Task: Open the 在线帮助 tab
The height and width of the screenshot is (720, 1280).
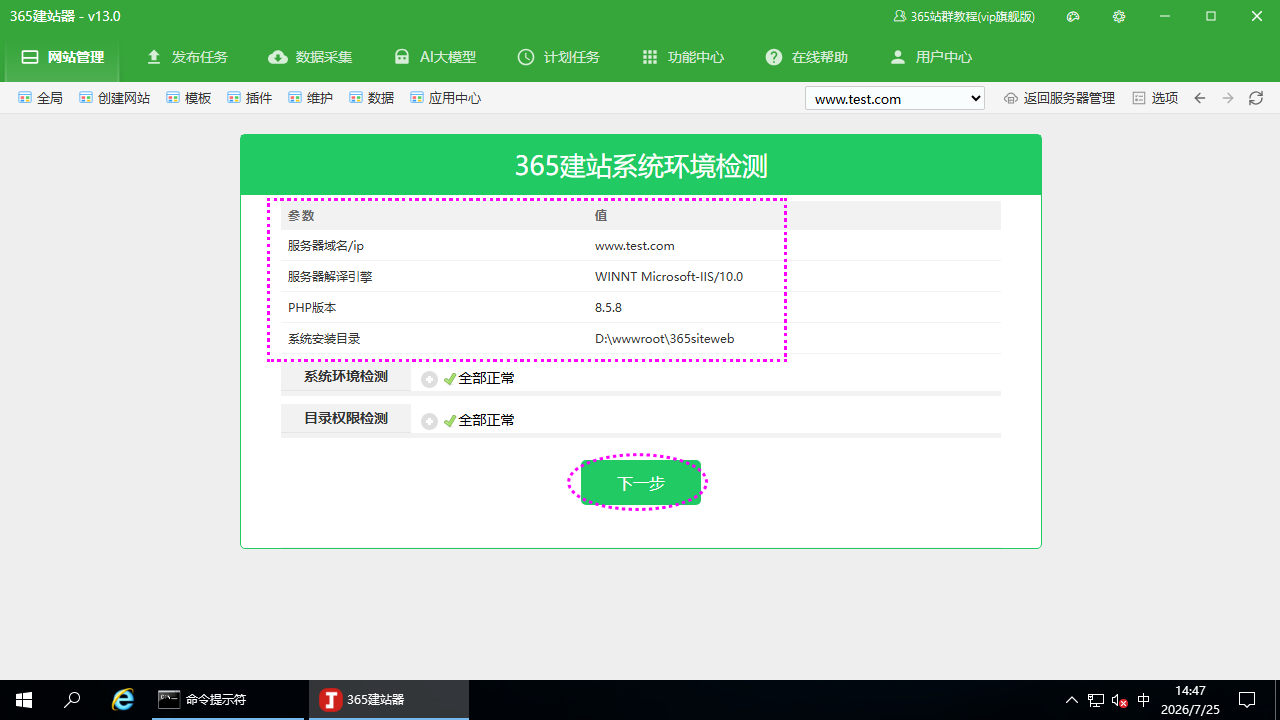Action: [806, 57]
